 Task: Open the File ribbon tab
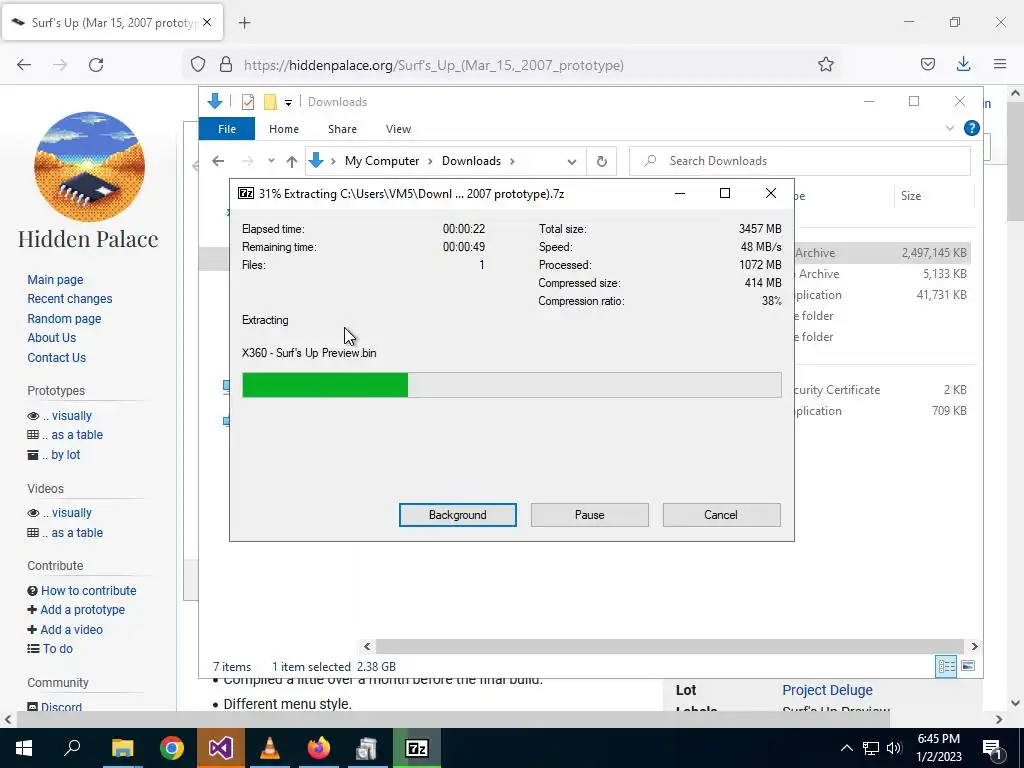point(227,129)
